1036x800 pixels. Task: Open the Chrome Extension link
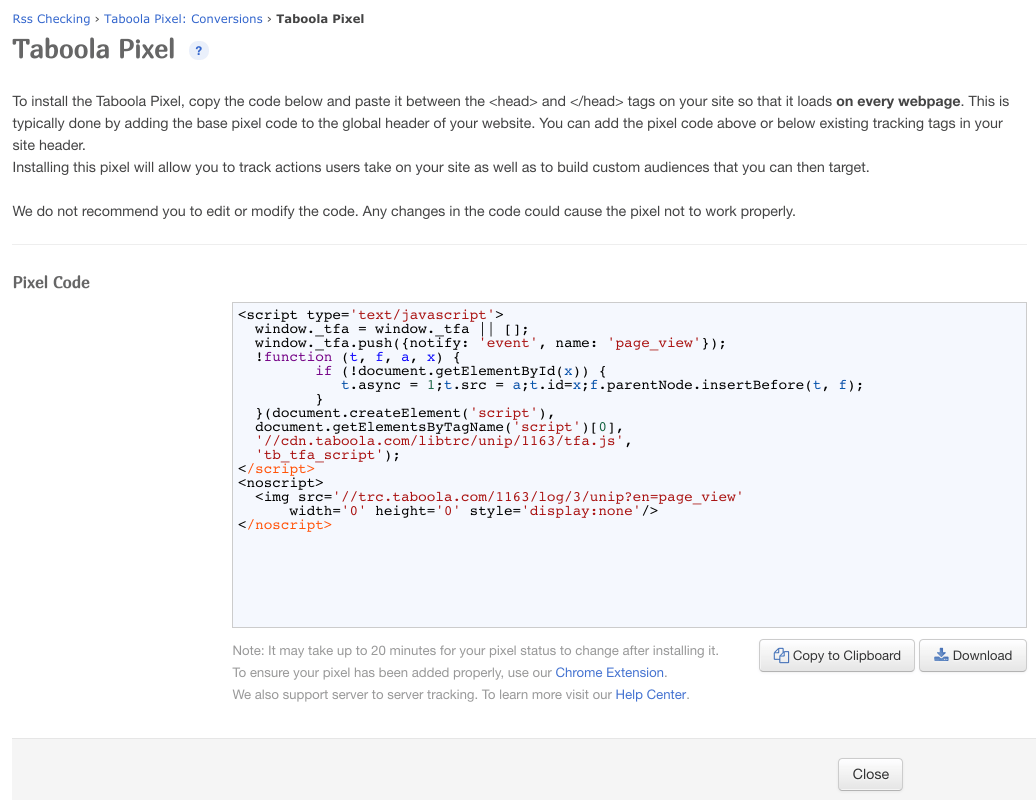(609, 673)
